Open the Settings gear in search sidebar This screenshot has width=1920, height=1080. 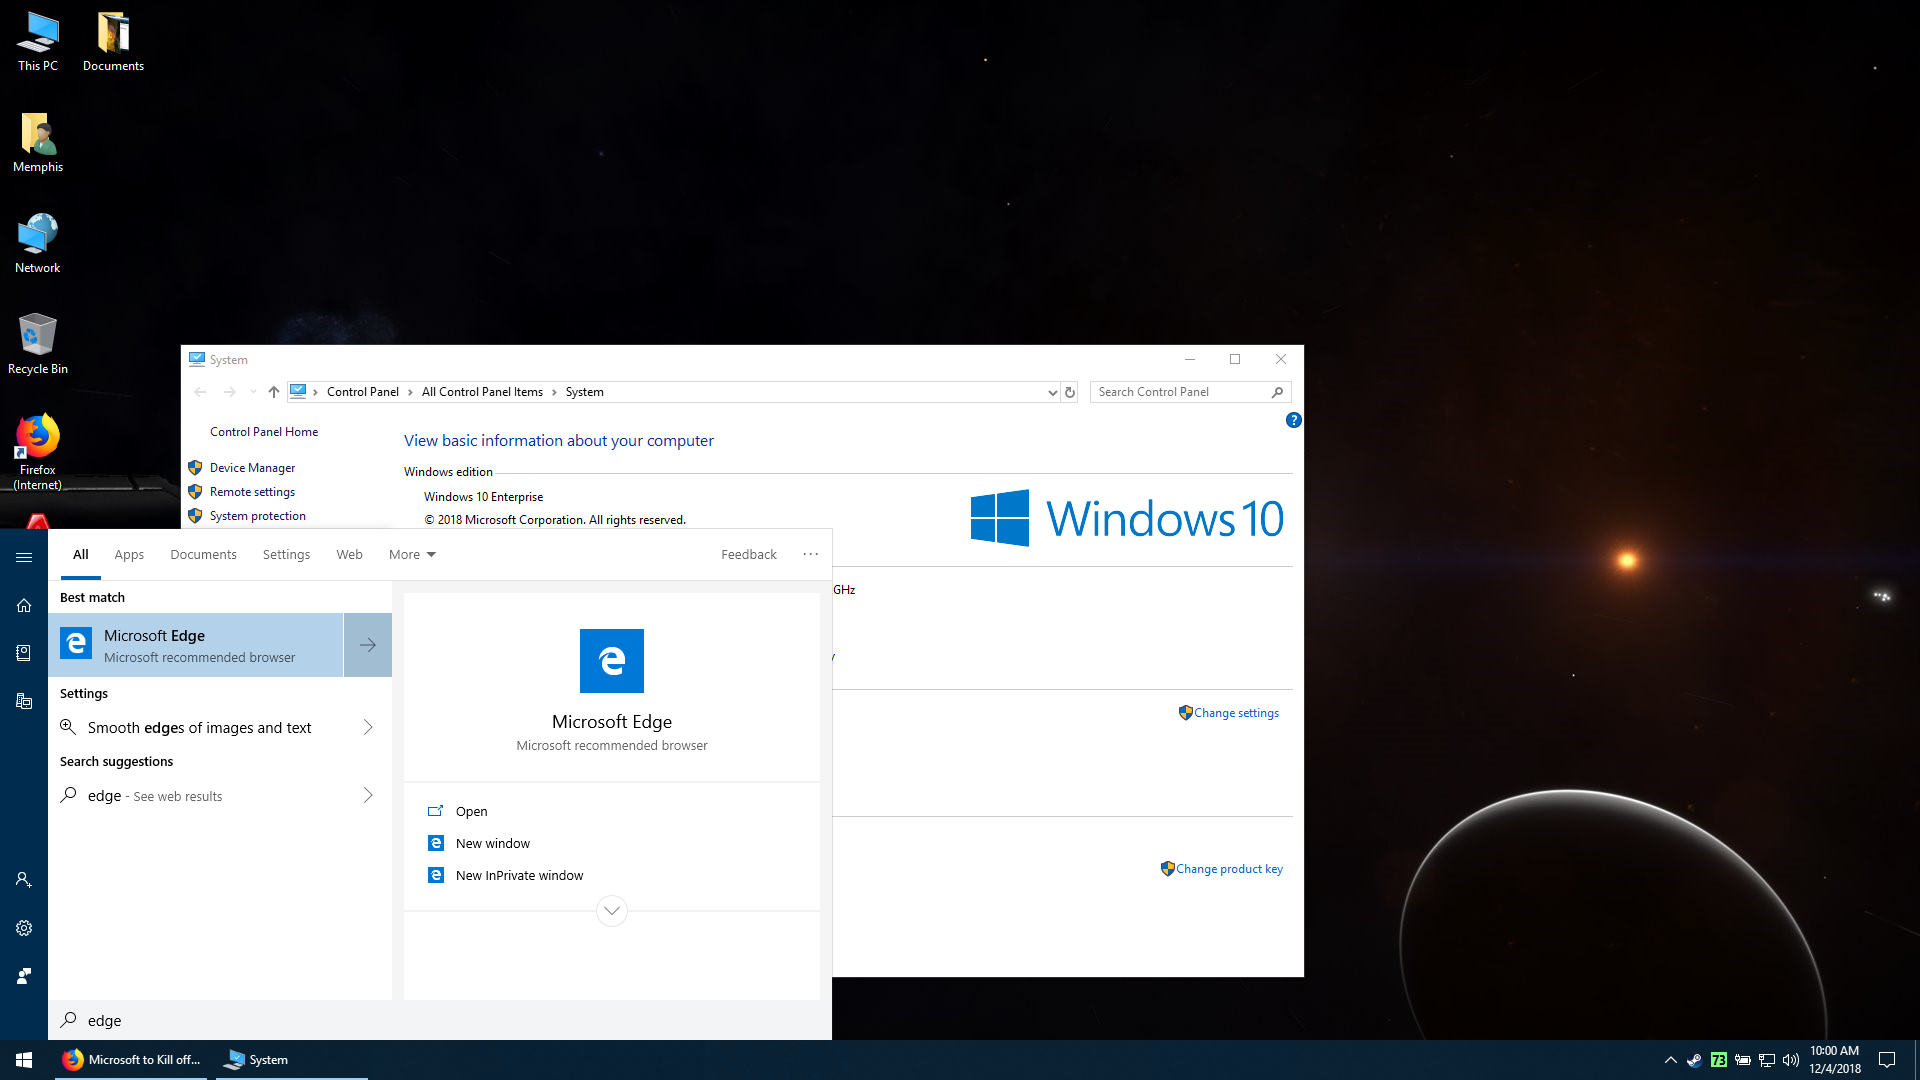[24, 928]
